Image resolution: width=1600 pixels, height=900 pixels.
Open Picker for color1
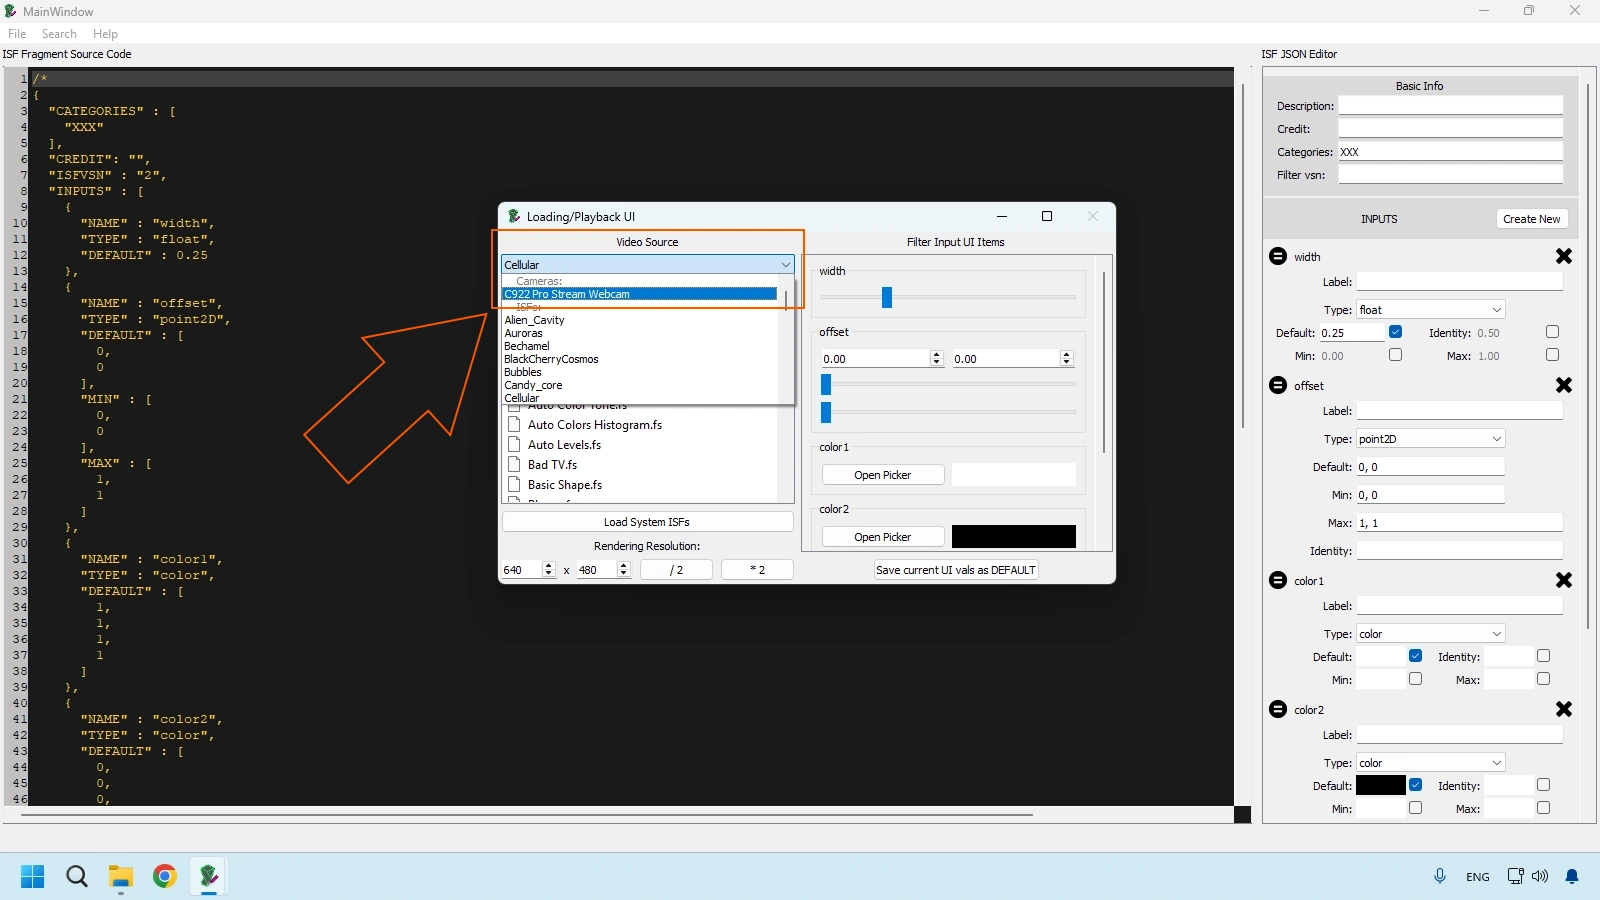(883, 475)
